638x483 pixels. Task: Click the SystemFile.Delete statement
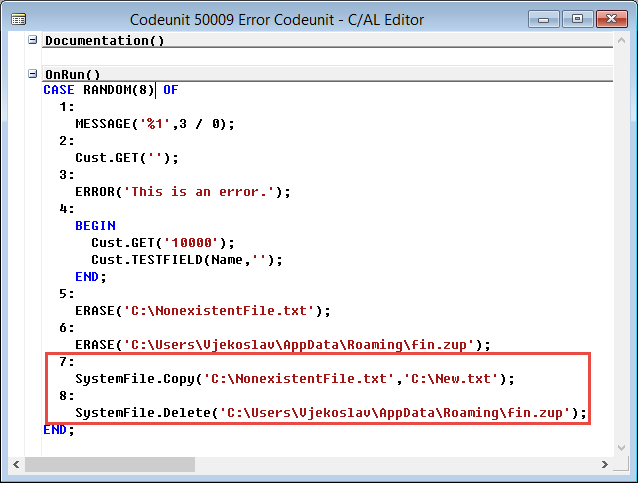click(331, 413)
